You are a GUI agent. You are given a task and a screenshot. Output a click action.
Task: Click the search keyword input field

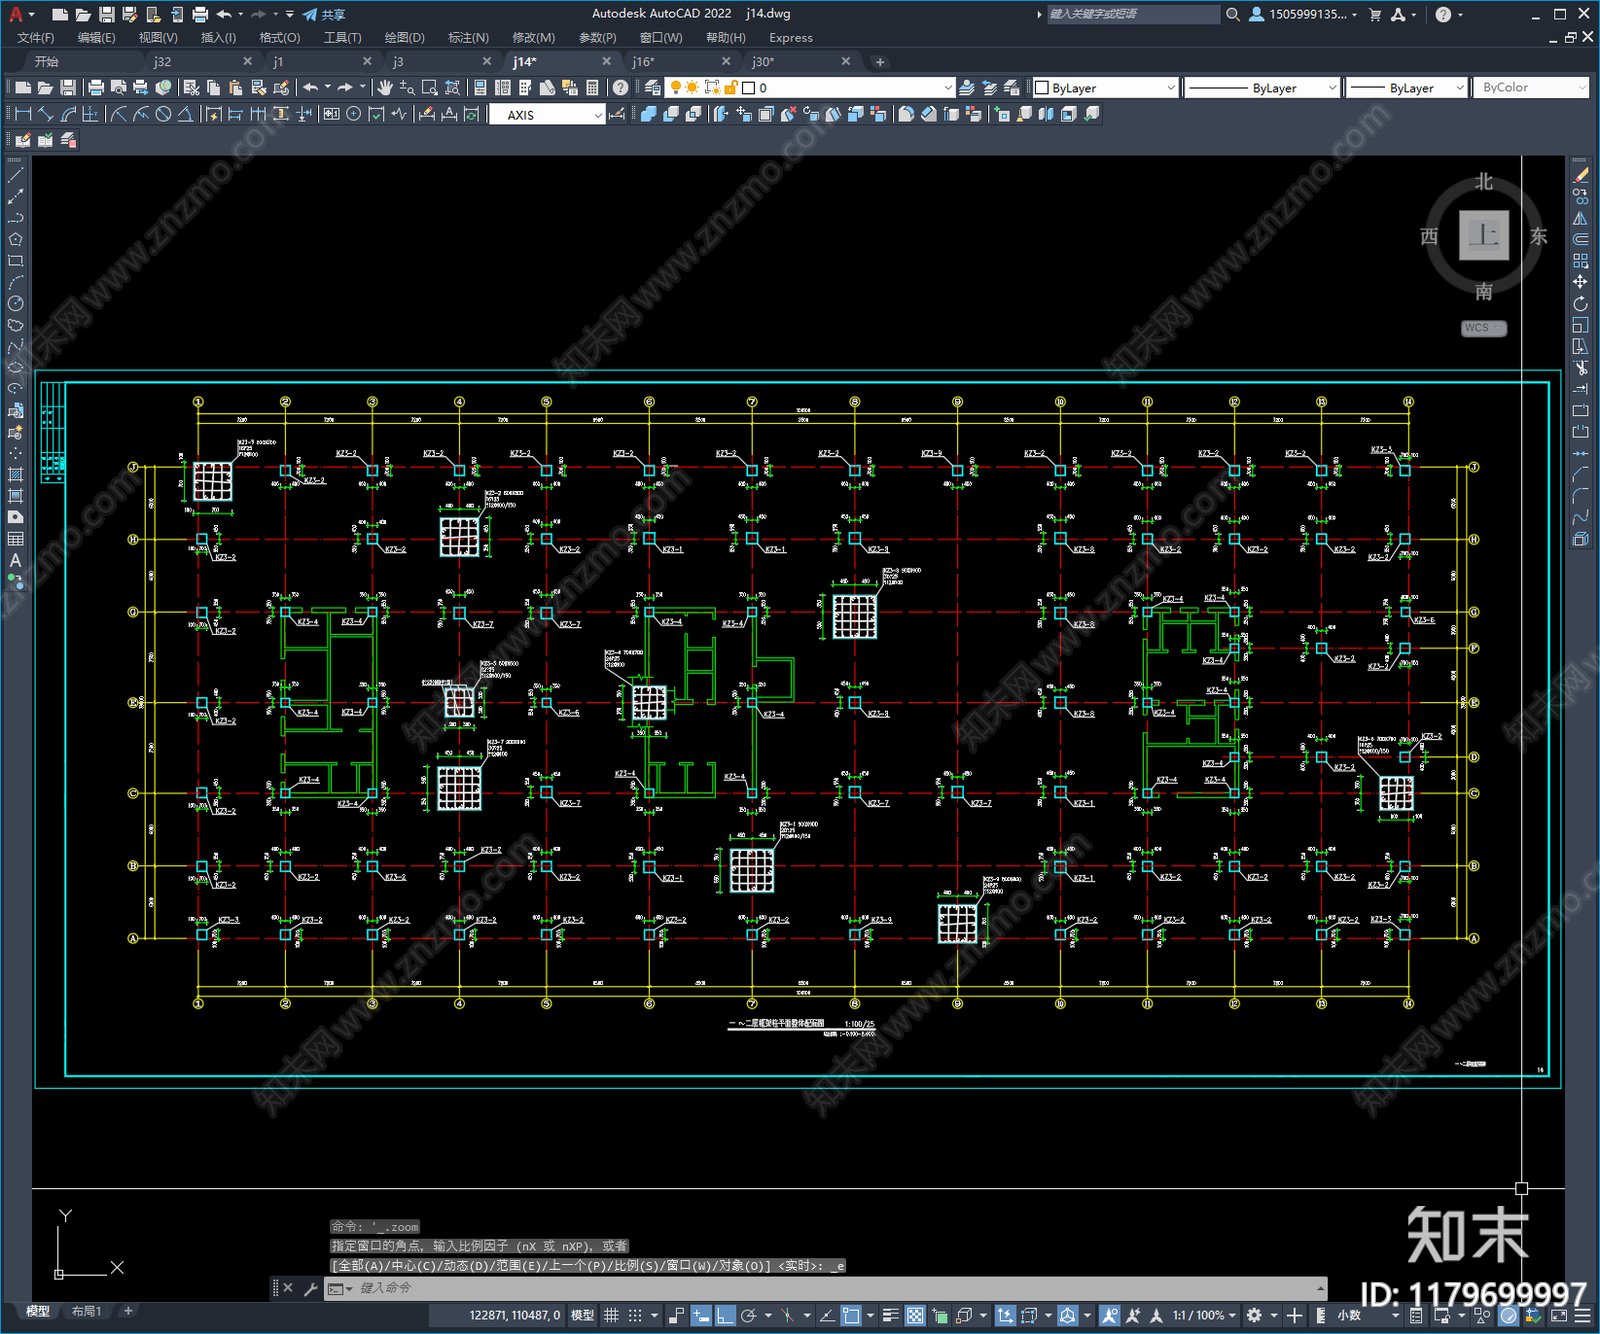[x=1133, y=14]
